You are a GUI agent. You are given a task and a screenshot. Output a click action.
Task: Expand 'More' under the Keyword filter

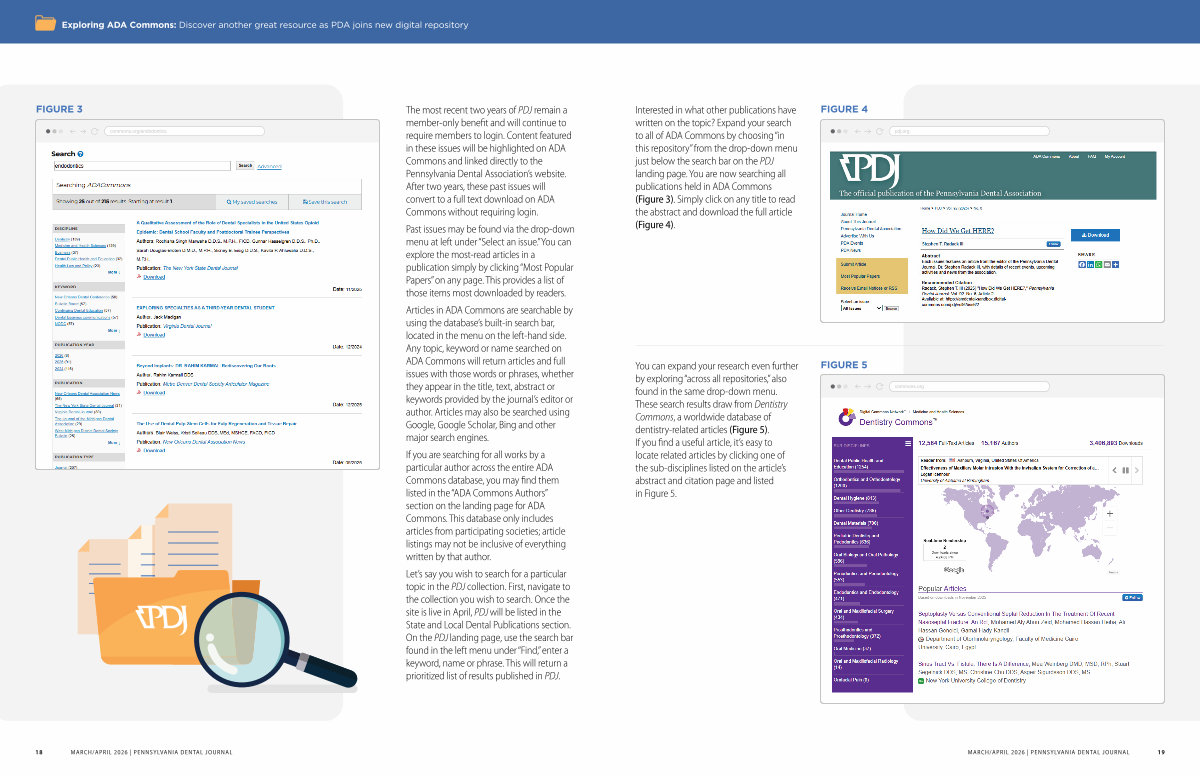pos(113,330)
